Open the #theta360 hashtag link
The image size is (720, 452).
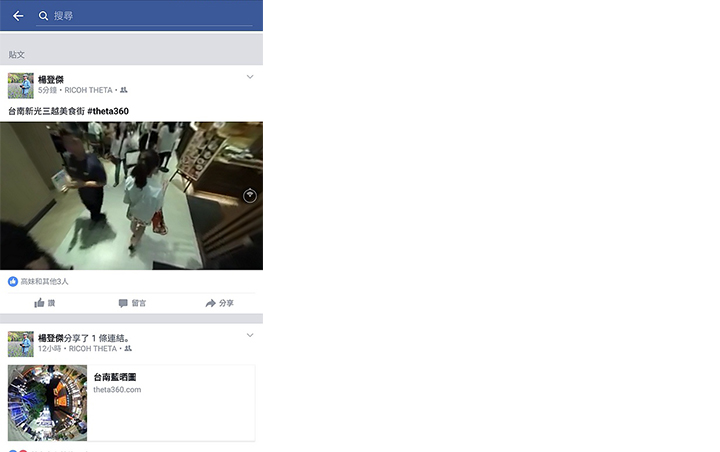pos(108,111)
